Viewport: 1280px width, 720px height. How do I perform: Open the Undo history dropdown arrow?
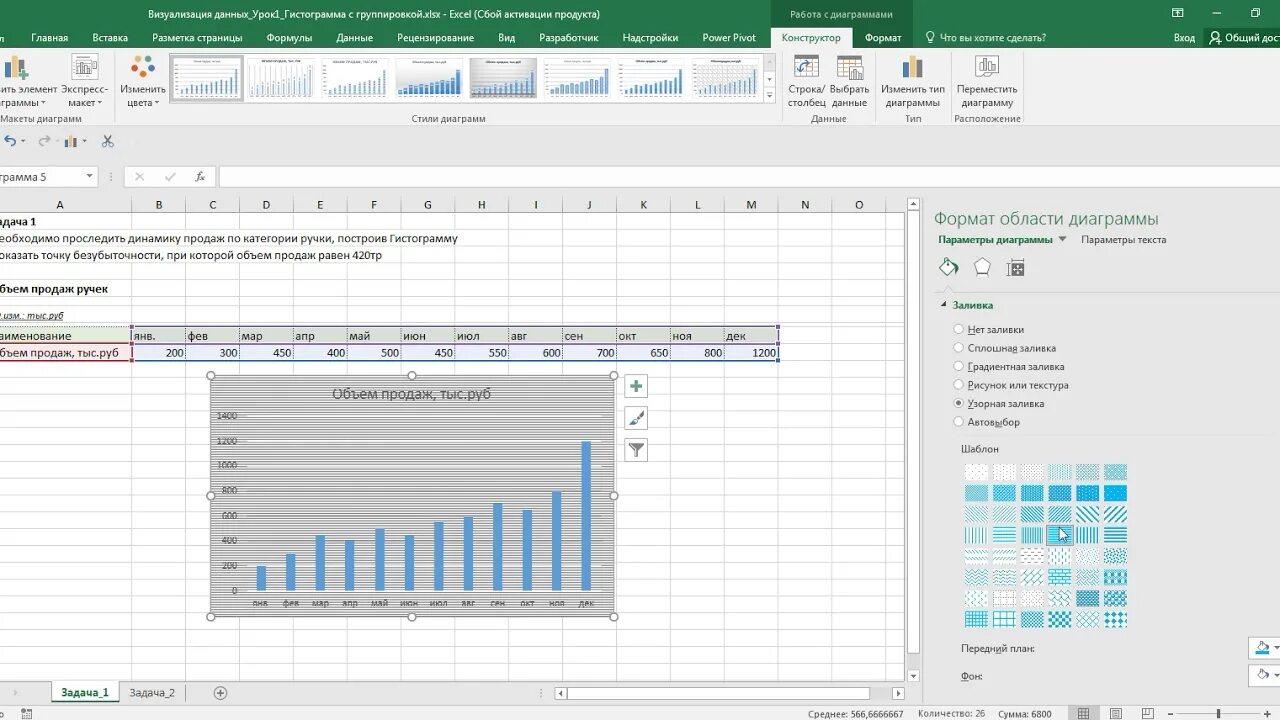point(25,142)
